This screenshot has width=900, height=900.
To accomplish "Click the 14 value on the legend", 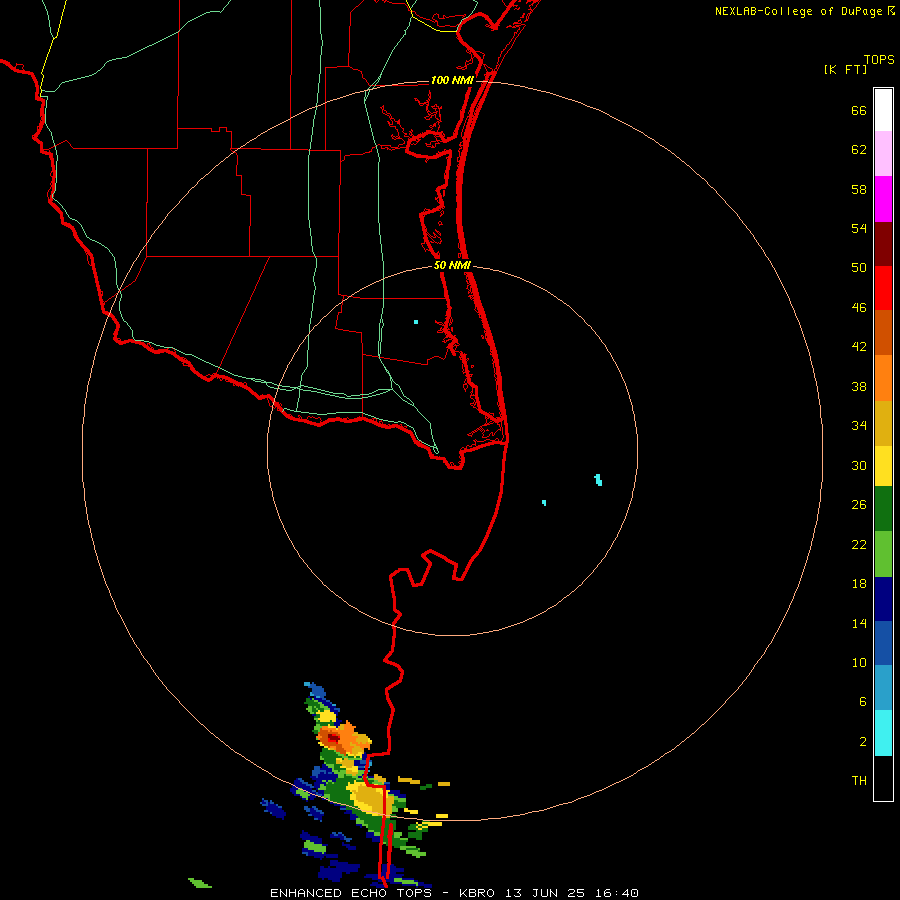I will click(x=859, y=623).
